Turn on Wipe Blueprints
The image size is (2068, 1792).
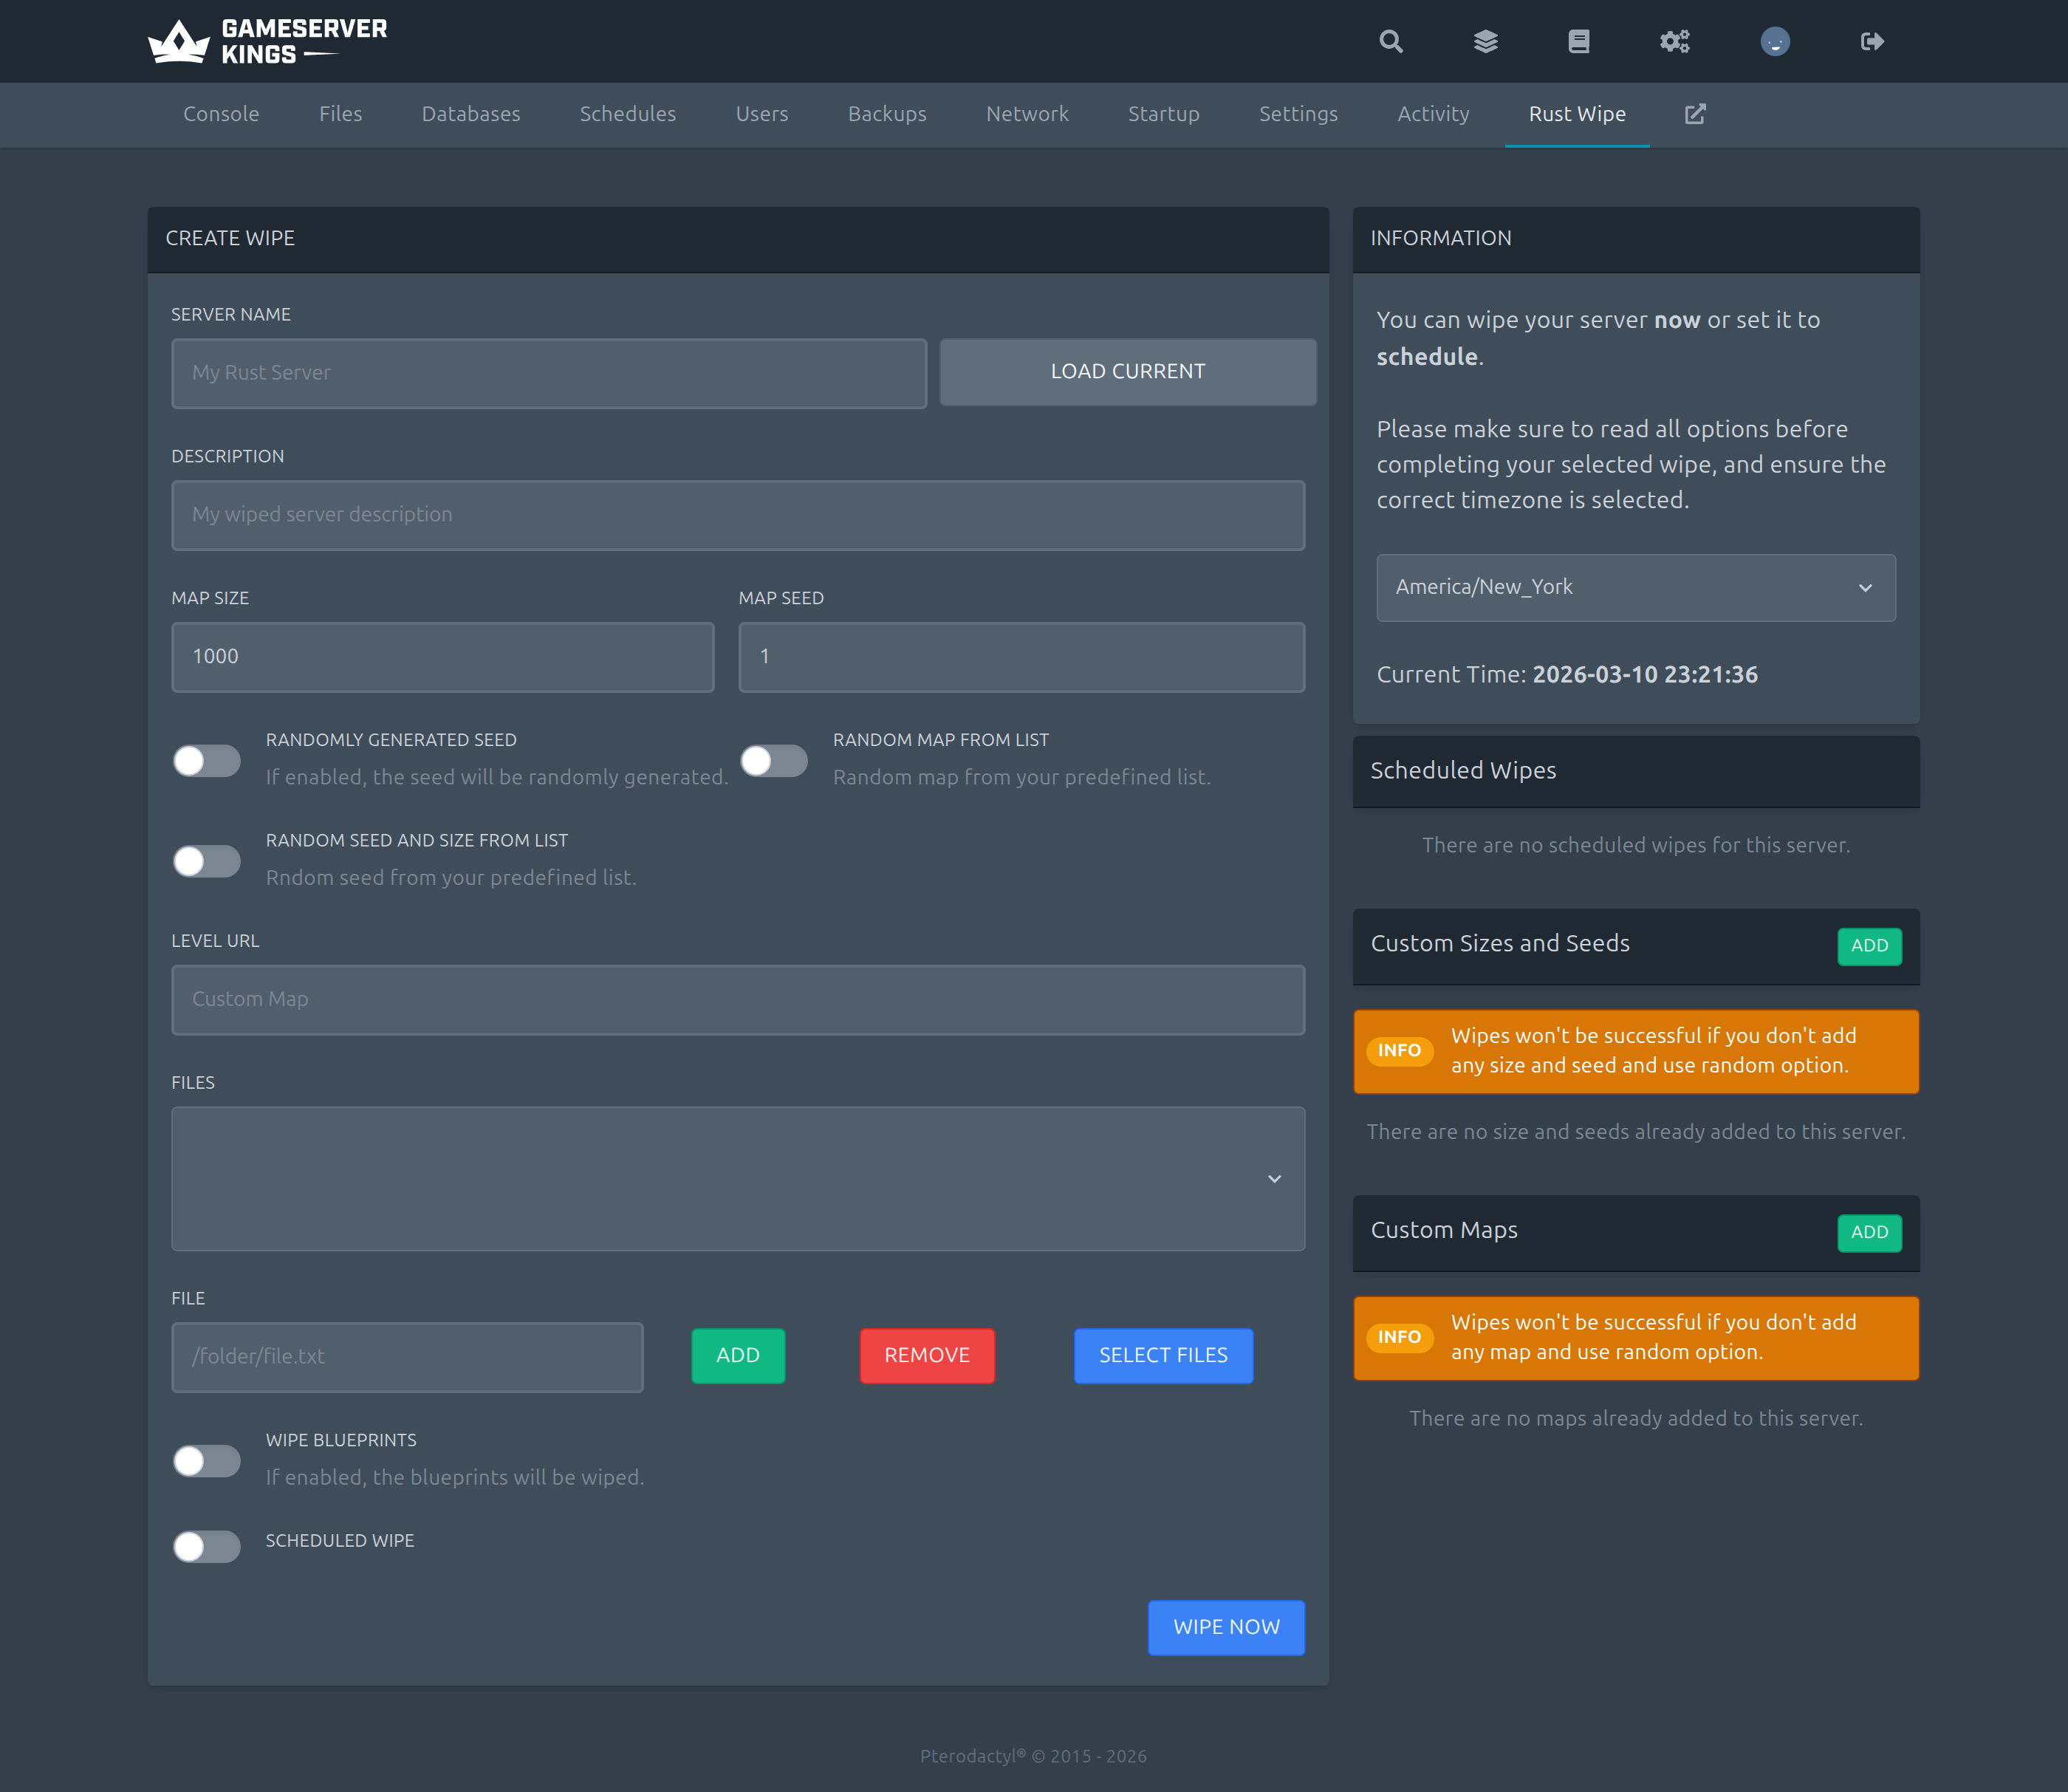205,1461
